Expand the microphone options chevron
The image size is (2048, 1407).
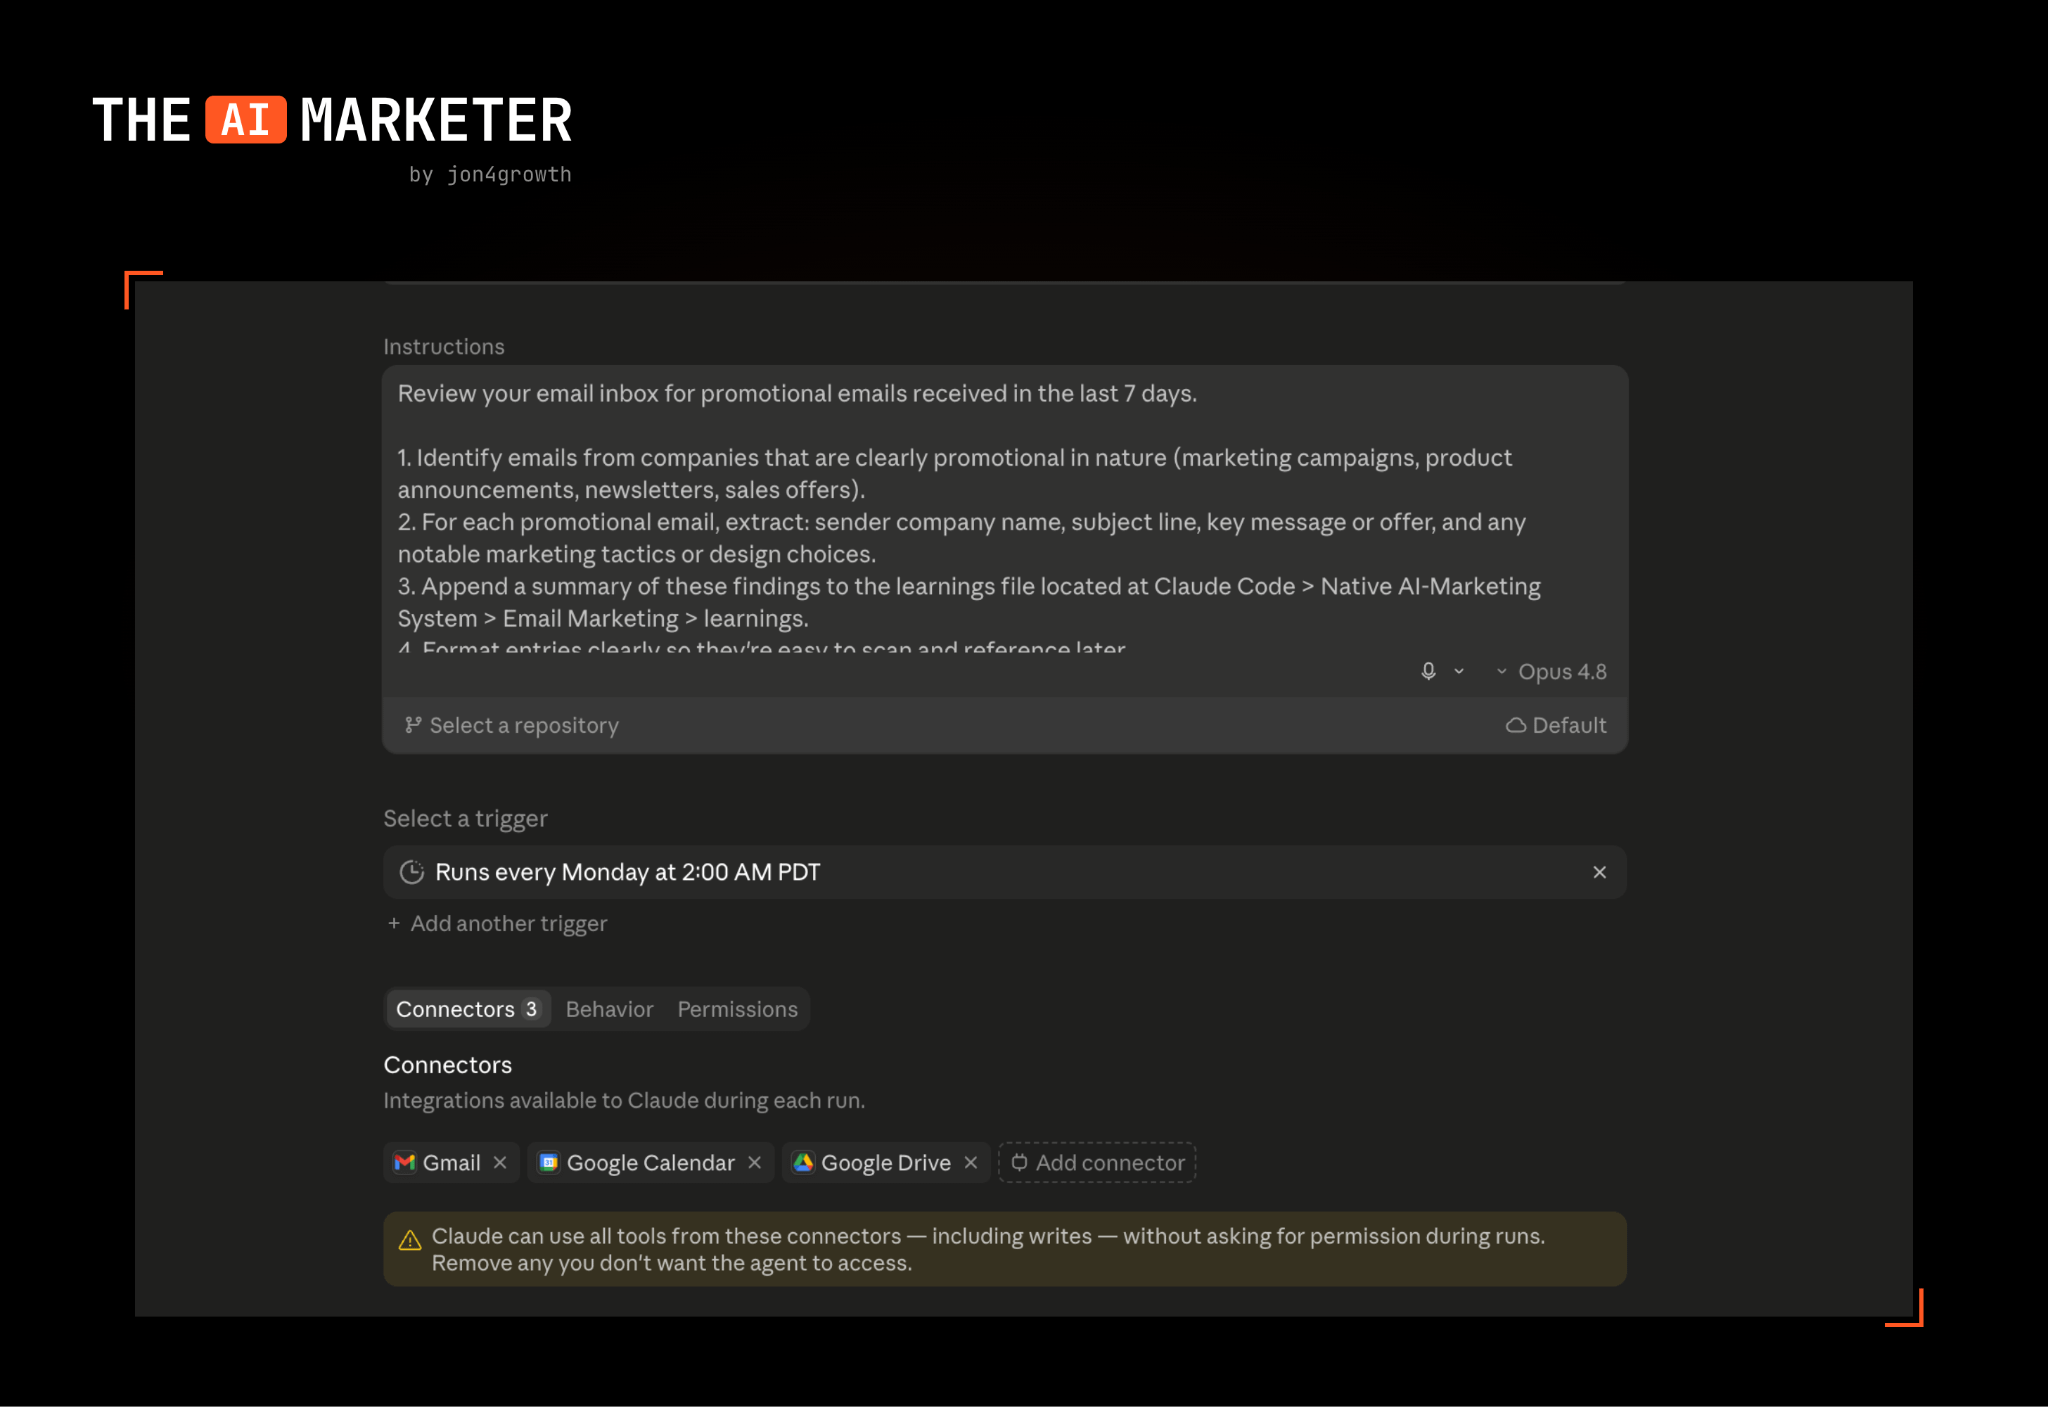coord(1459,671)
